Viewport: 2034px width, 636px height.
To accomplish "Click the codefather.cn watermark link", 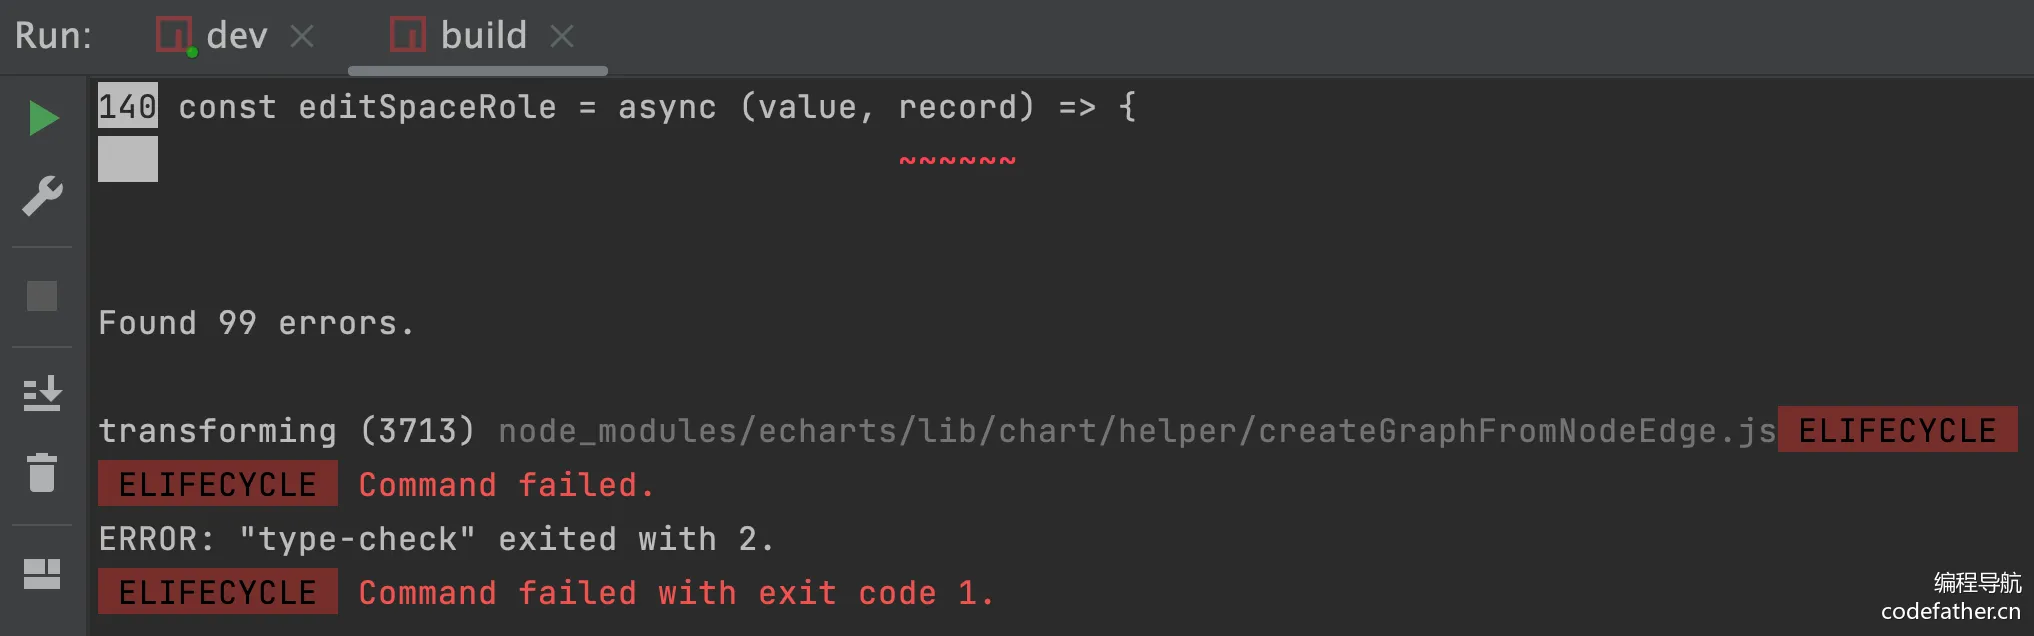I will pyautogui.click(x=1950, y=611).
